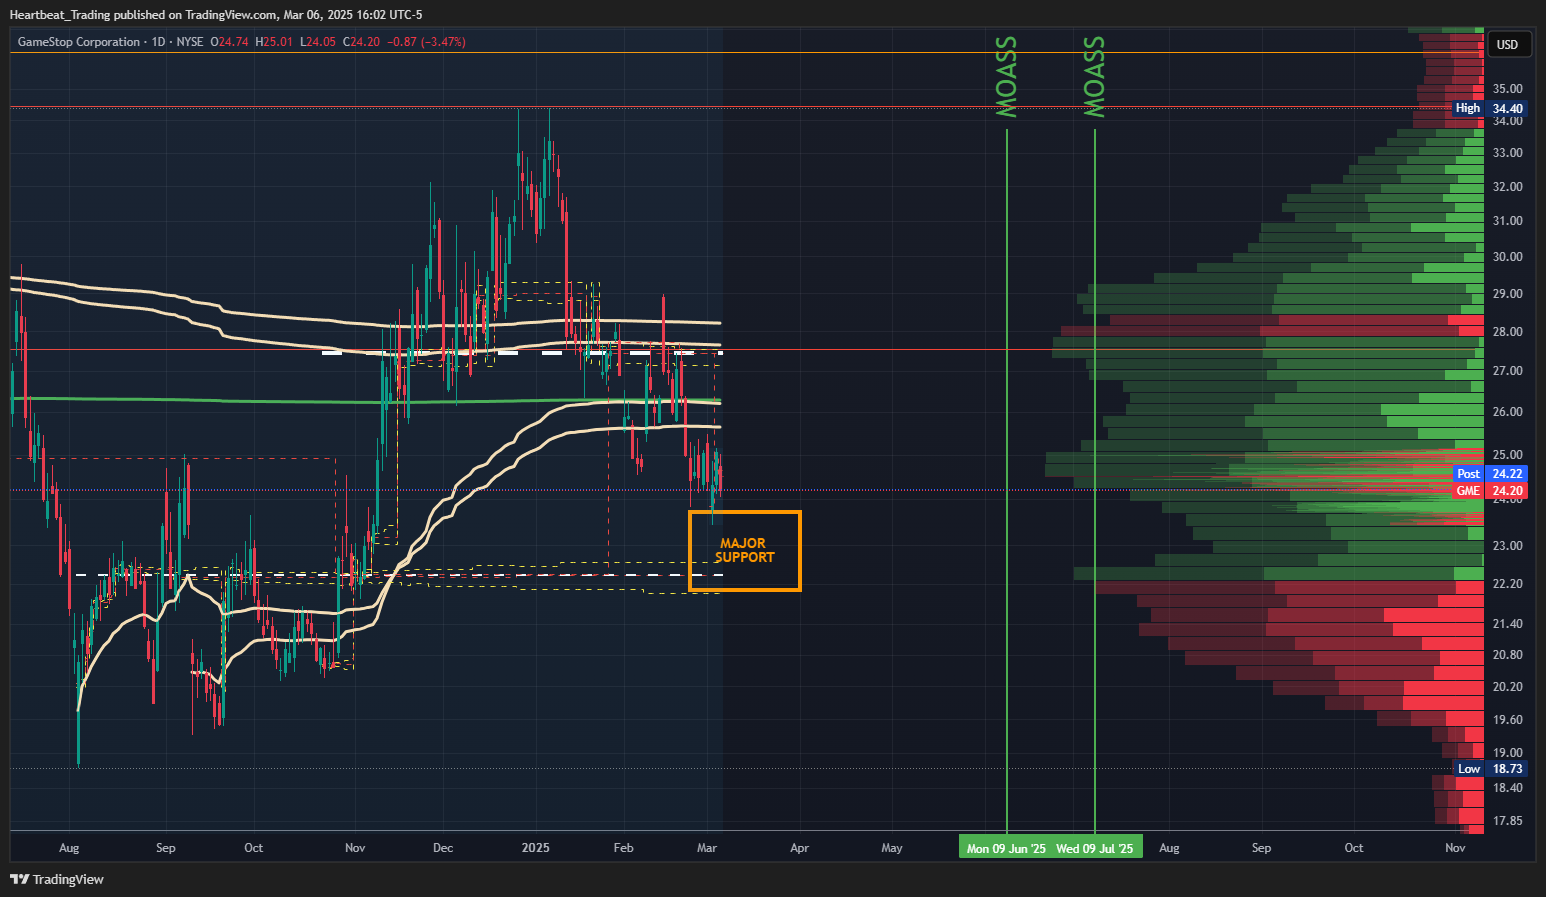Screen dimensions: 1546x897
Task: Click the Mon 09 Jun '25 date marker
Action: [1006, 848]
